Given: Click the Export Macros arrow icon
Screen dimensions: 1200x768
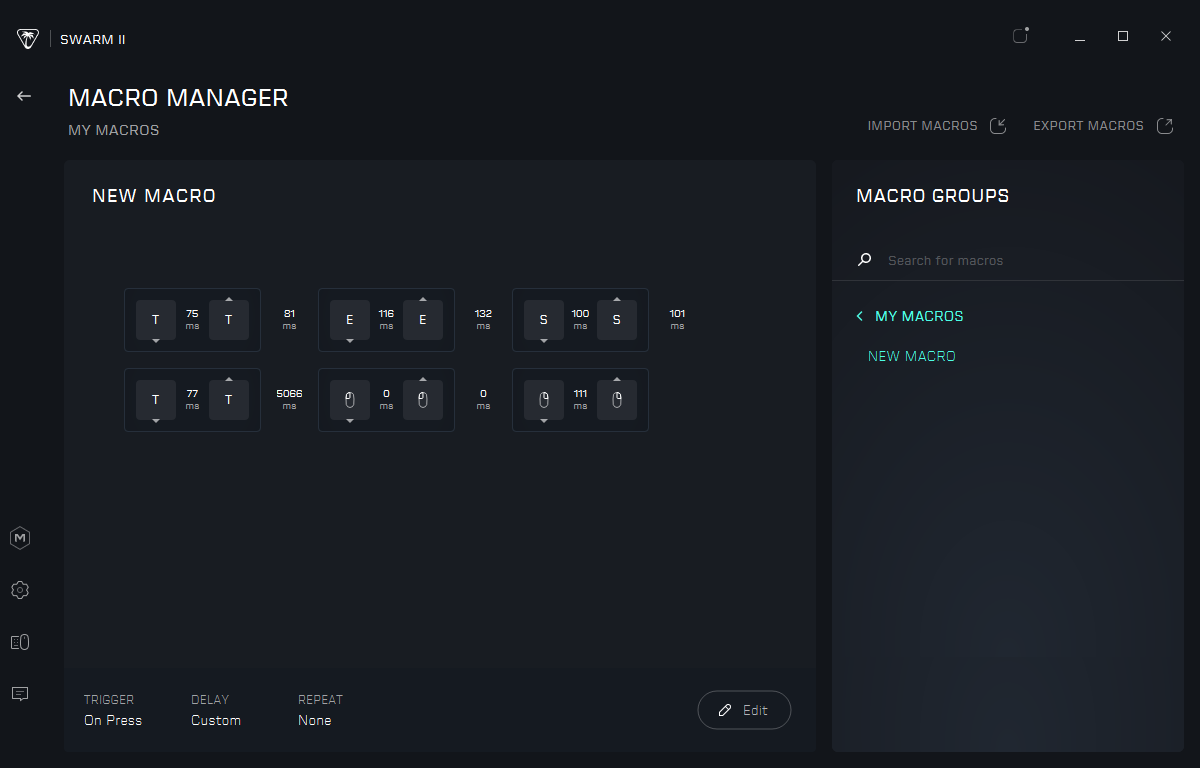Looking at the screenshot, I should pos(1164,126).
